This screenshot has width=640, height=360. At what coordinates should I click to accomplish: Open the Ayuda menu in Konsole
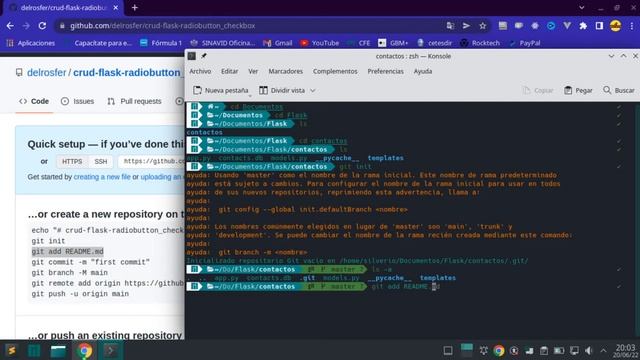coord(423,71)
